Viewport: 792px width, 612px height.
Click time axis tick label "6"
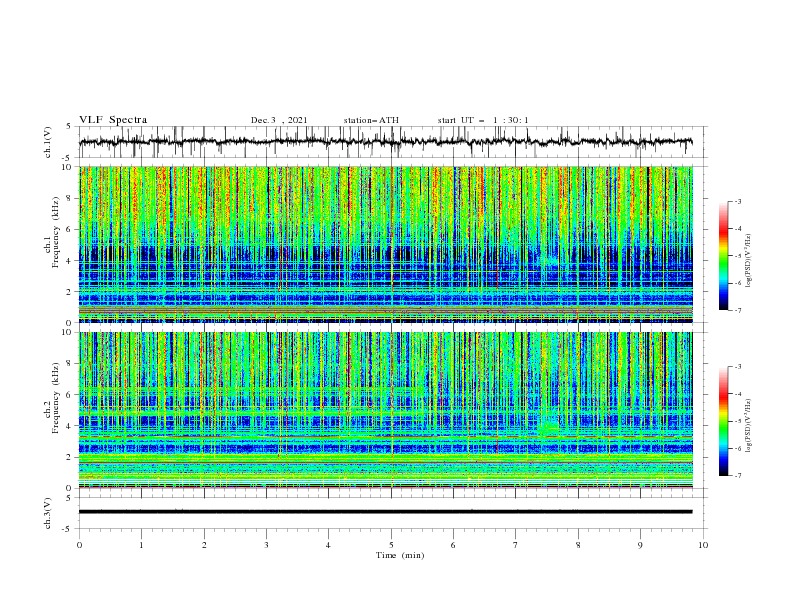click(x=453, y=545)
